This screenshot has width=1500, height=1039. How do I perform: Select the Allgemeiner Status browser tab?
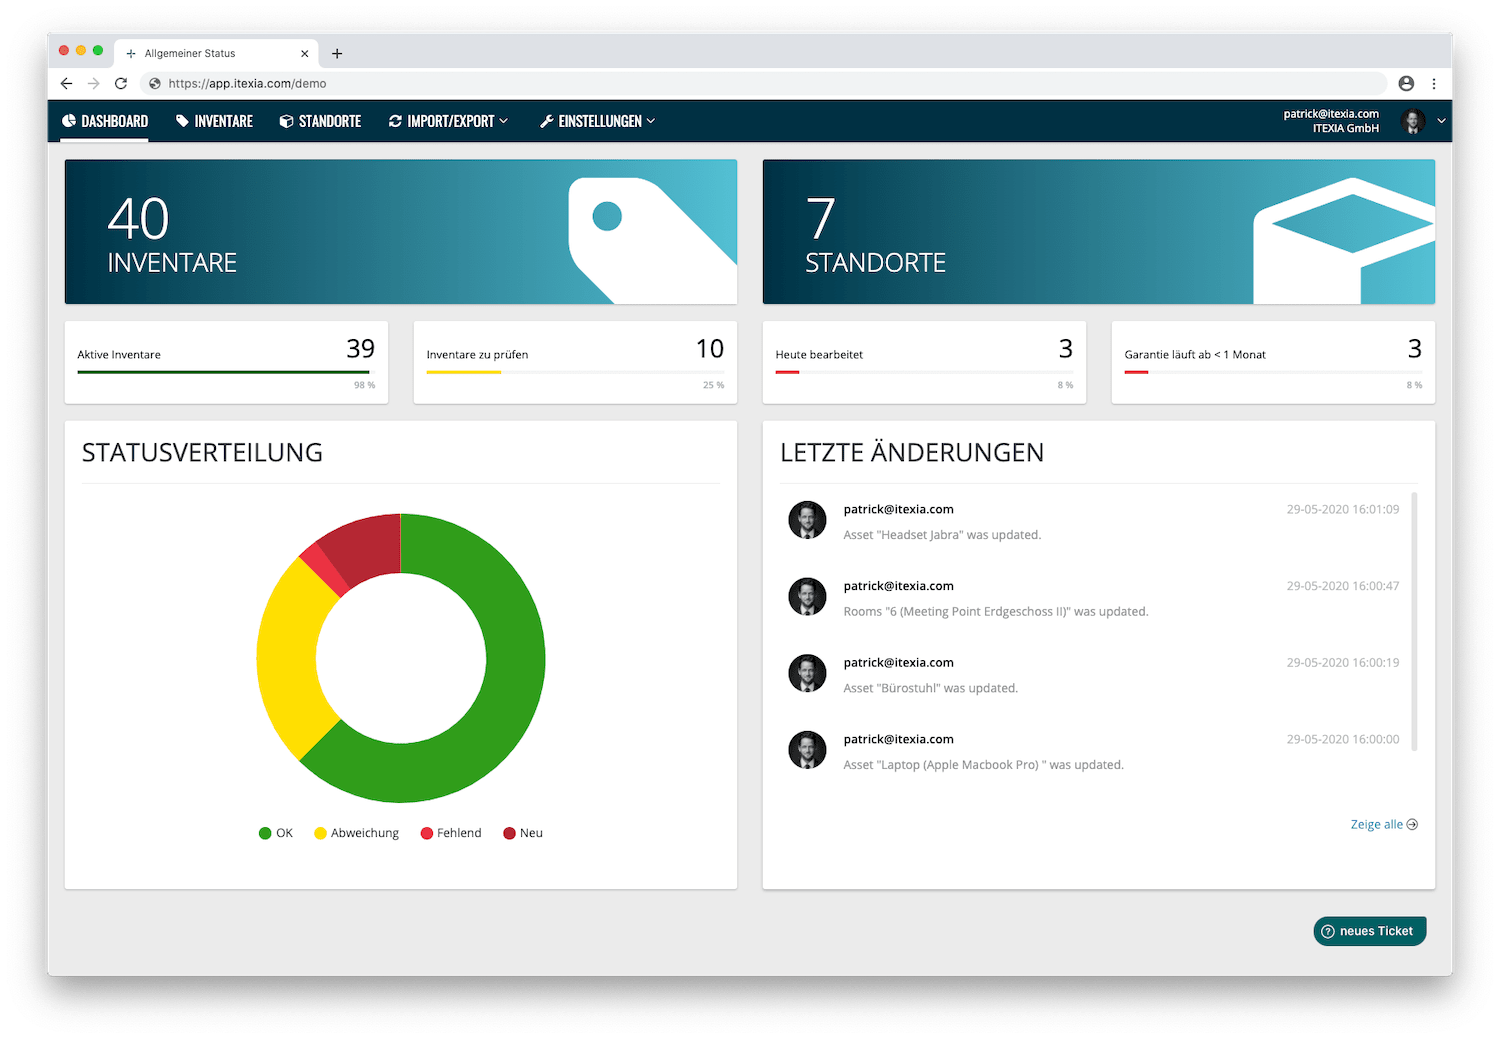pyautogui.click(x=216, y=54)
